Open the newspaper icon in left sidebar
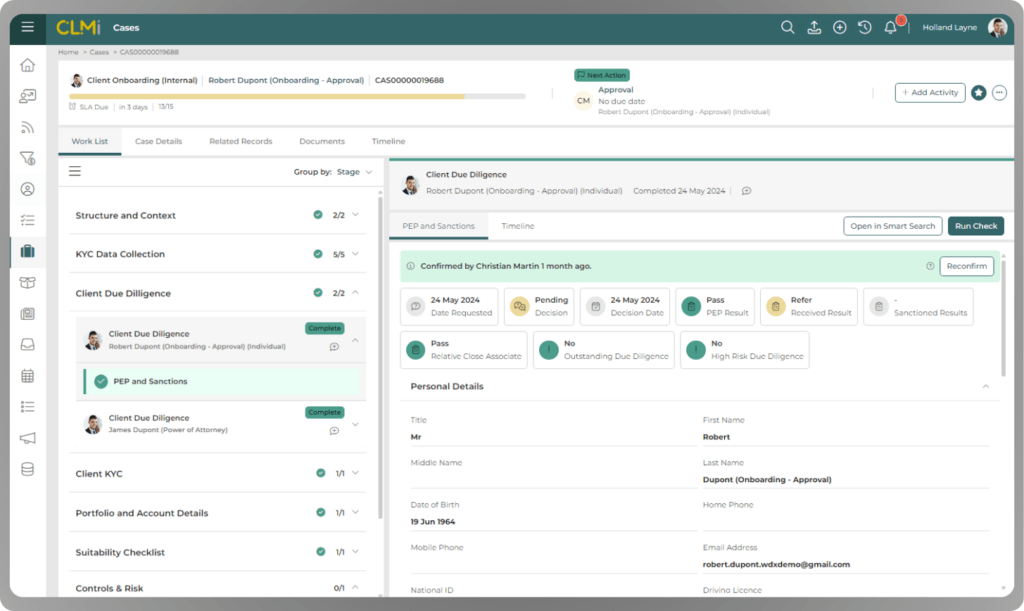 tap(27, 314)
